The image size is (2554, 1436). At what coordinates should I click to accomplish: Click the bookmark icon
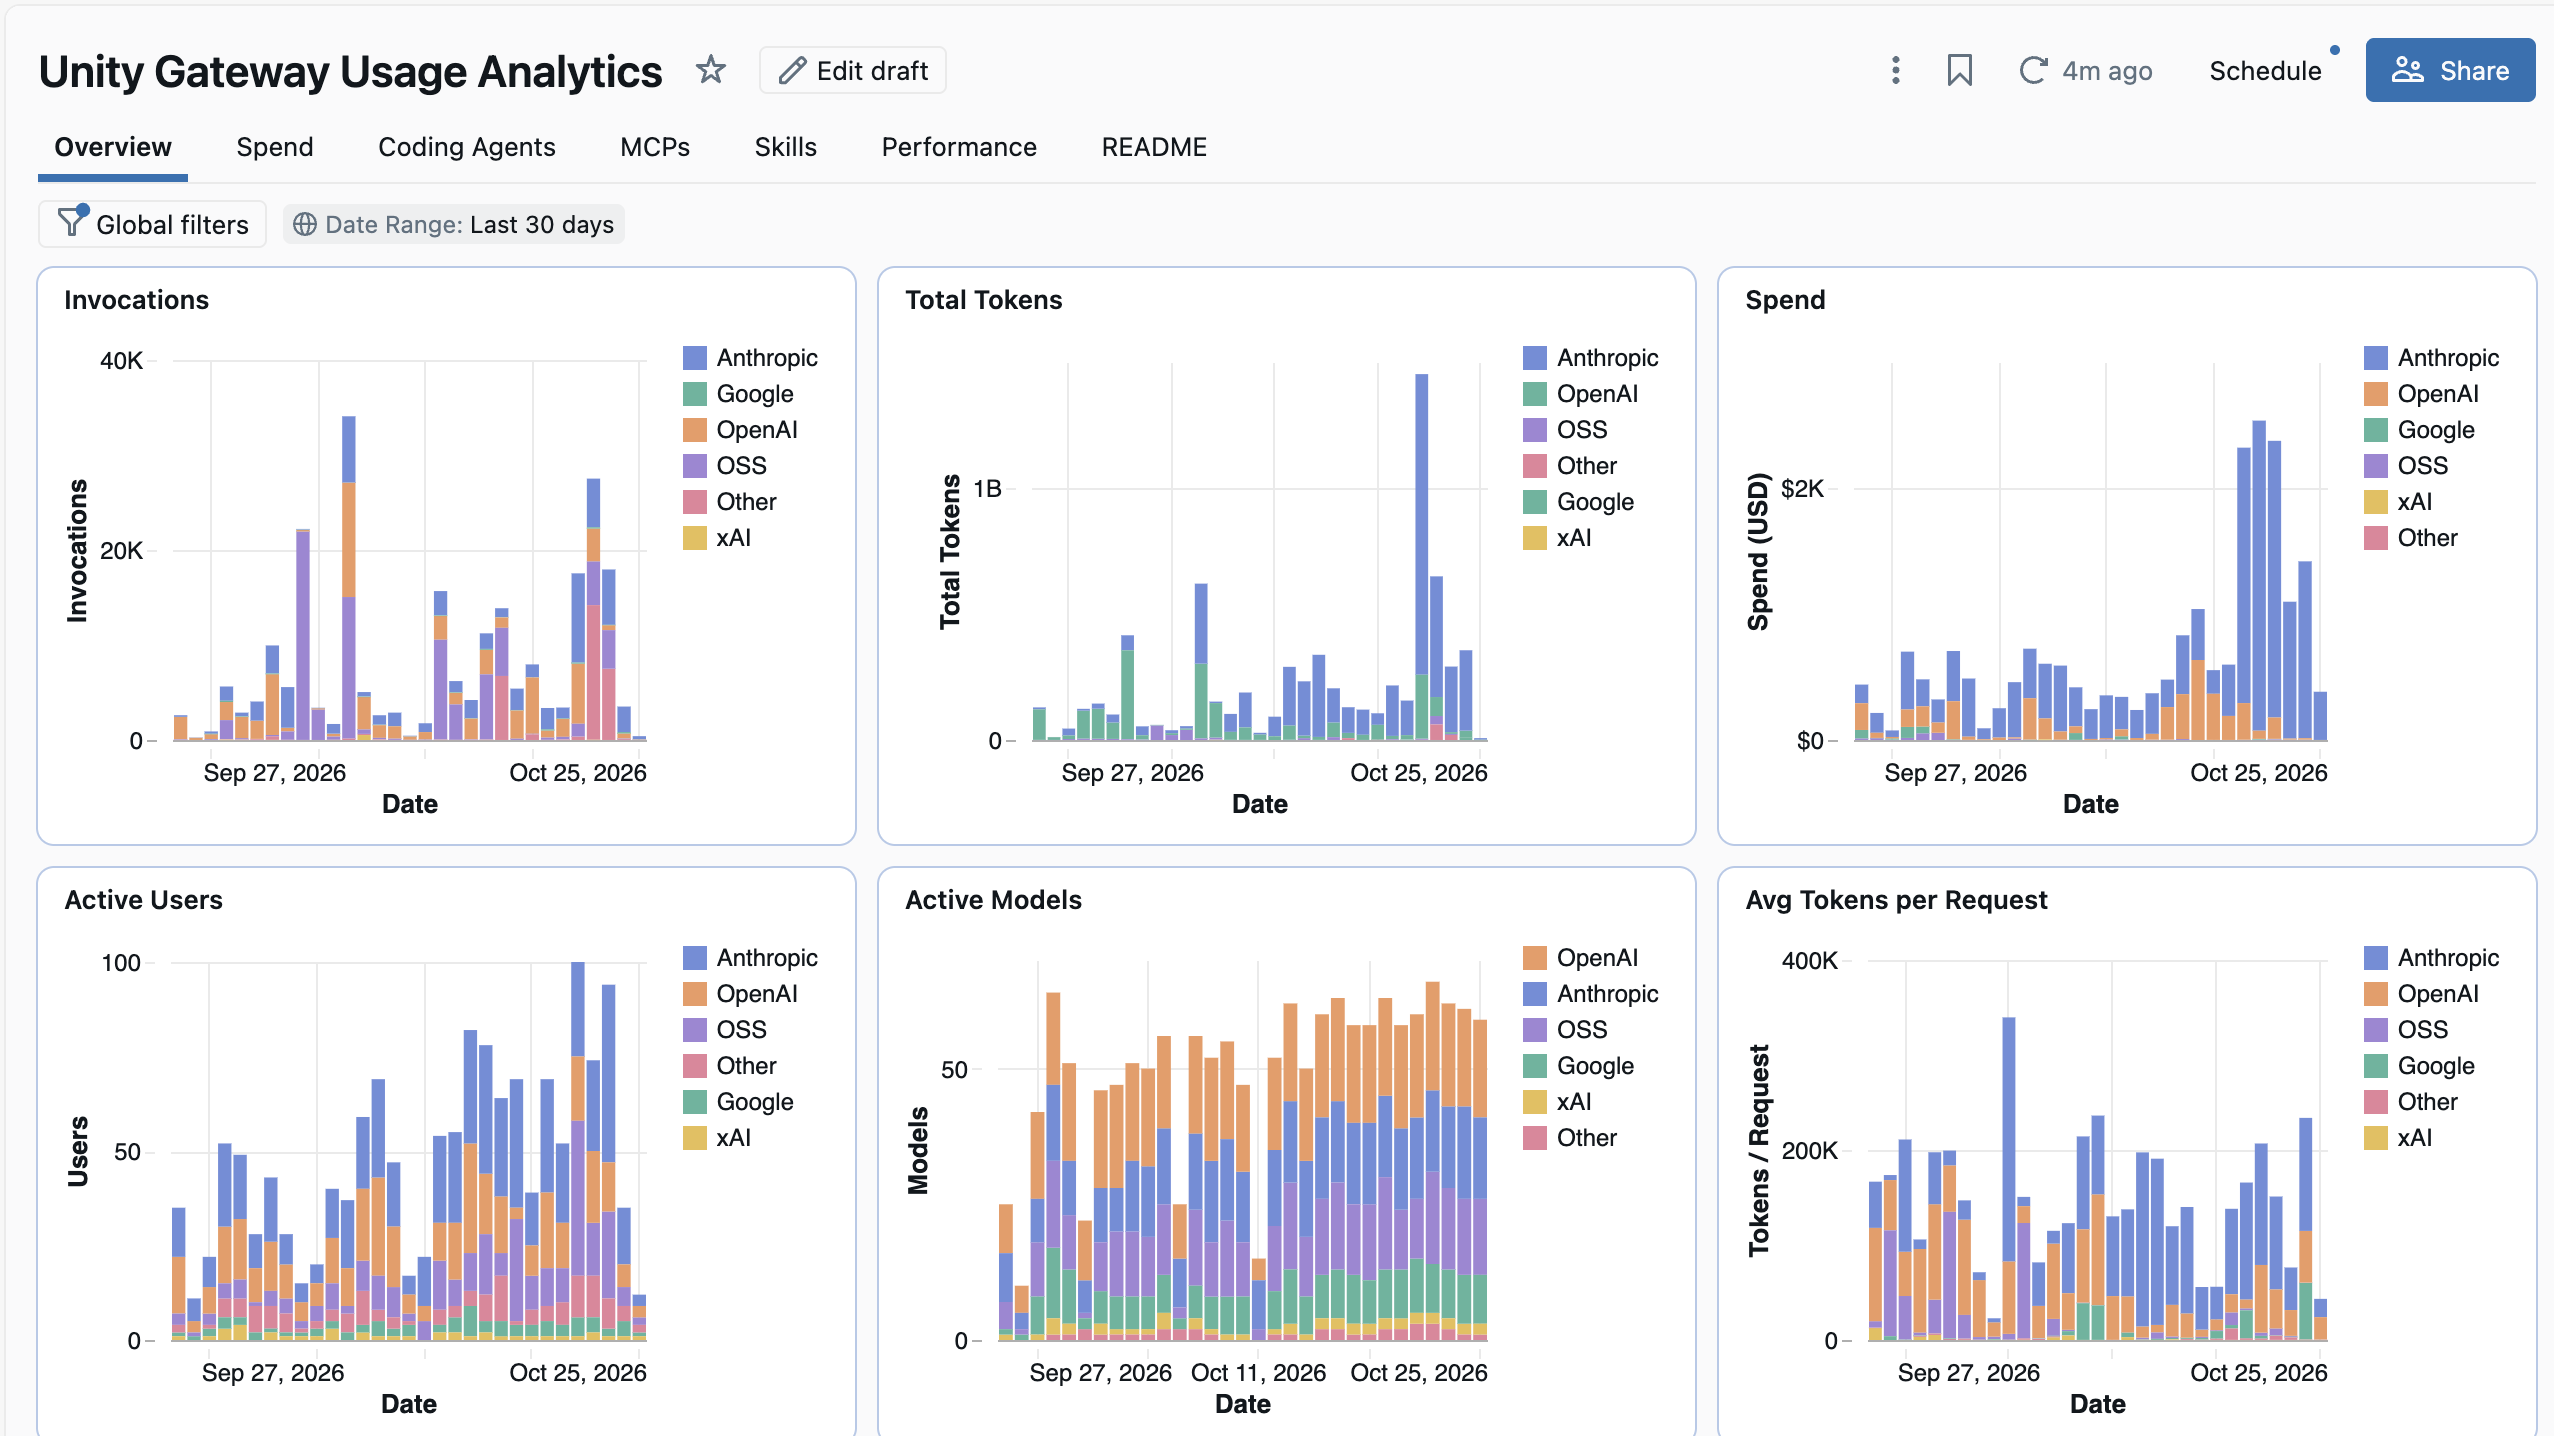pos(1959,70)
